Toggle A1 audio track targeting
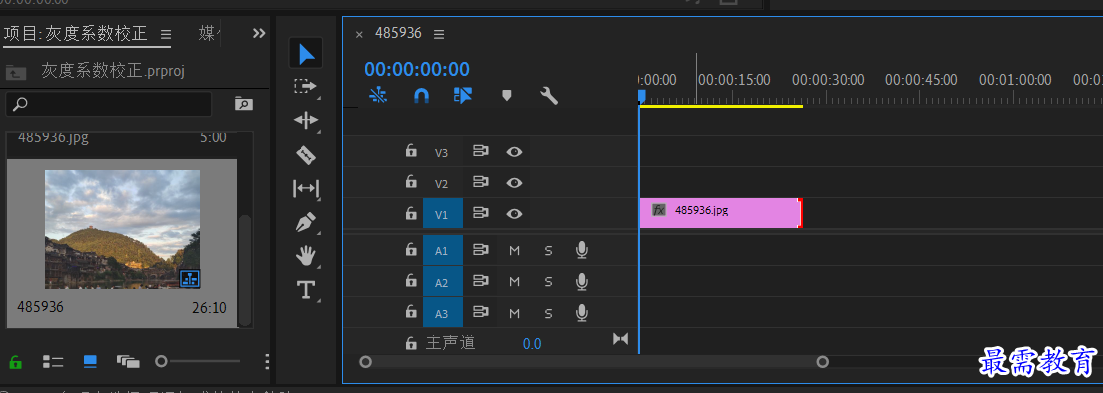 tap(442, 250)
